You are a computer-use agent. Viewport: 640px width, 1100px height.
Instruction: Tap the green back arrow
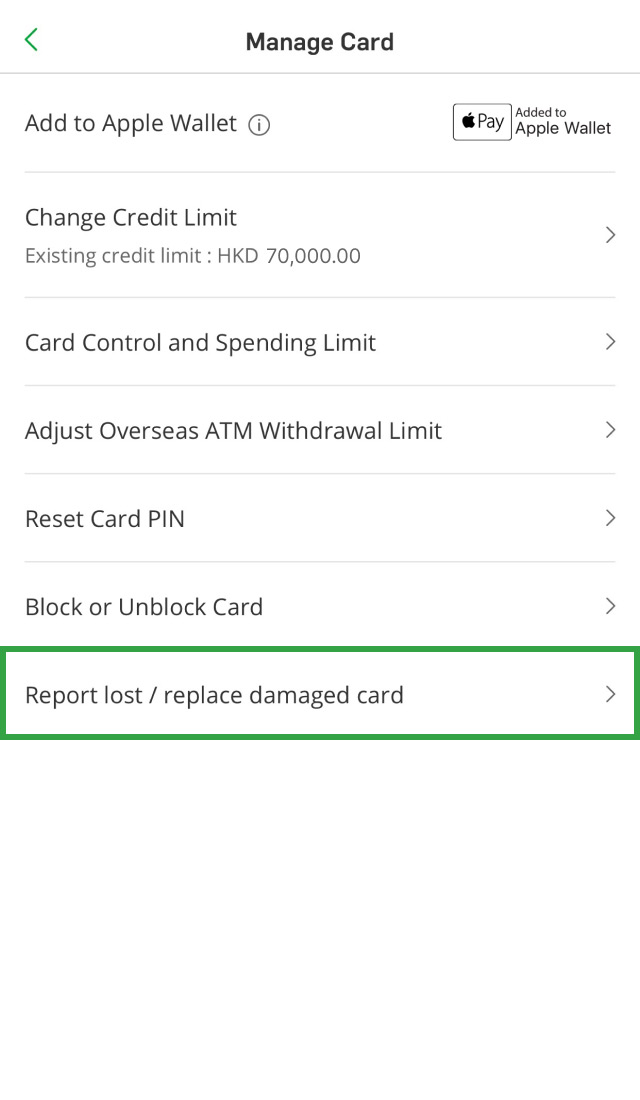coord(32,40)
